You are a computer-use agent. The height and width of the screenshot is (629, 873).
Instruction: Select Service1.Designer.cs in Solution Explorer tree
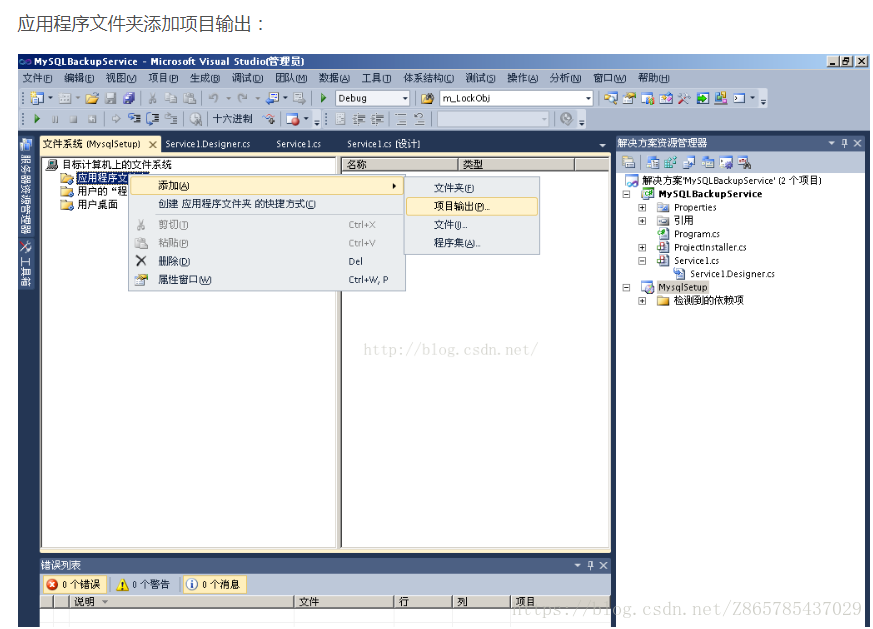pos(732,274)
